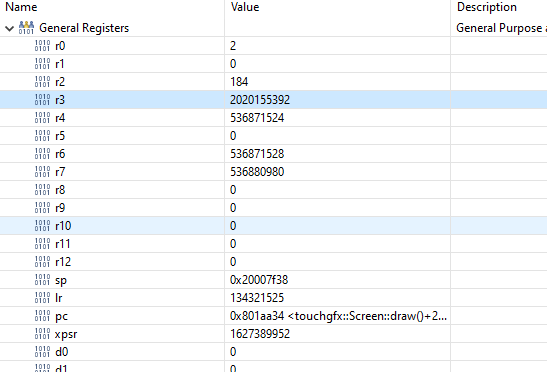The image size is (547, 372).
Task: Click xpsr value 1627389952
Action: click(260, 334)
